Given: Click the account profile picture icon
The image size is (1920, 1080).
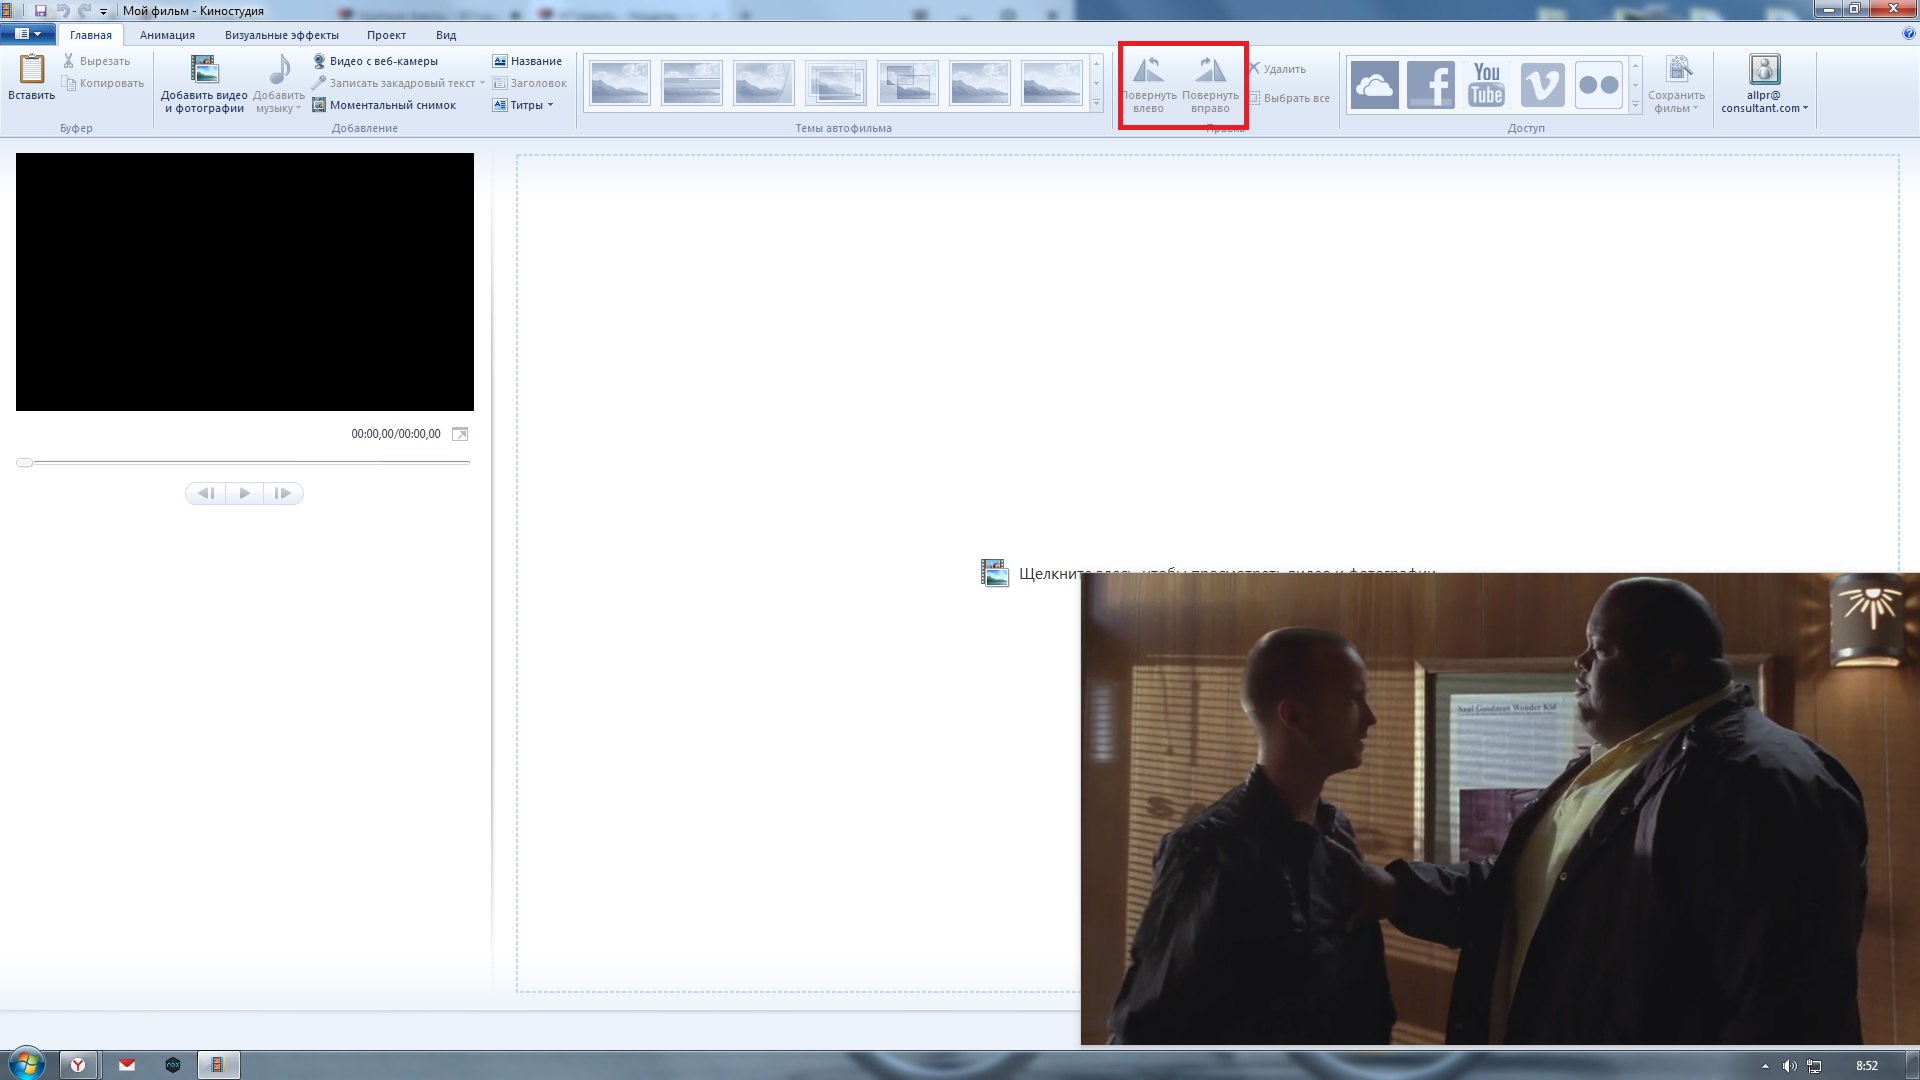Looking at the screenshot, I should pyautogui.click(x=1764, y=69).
